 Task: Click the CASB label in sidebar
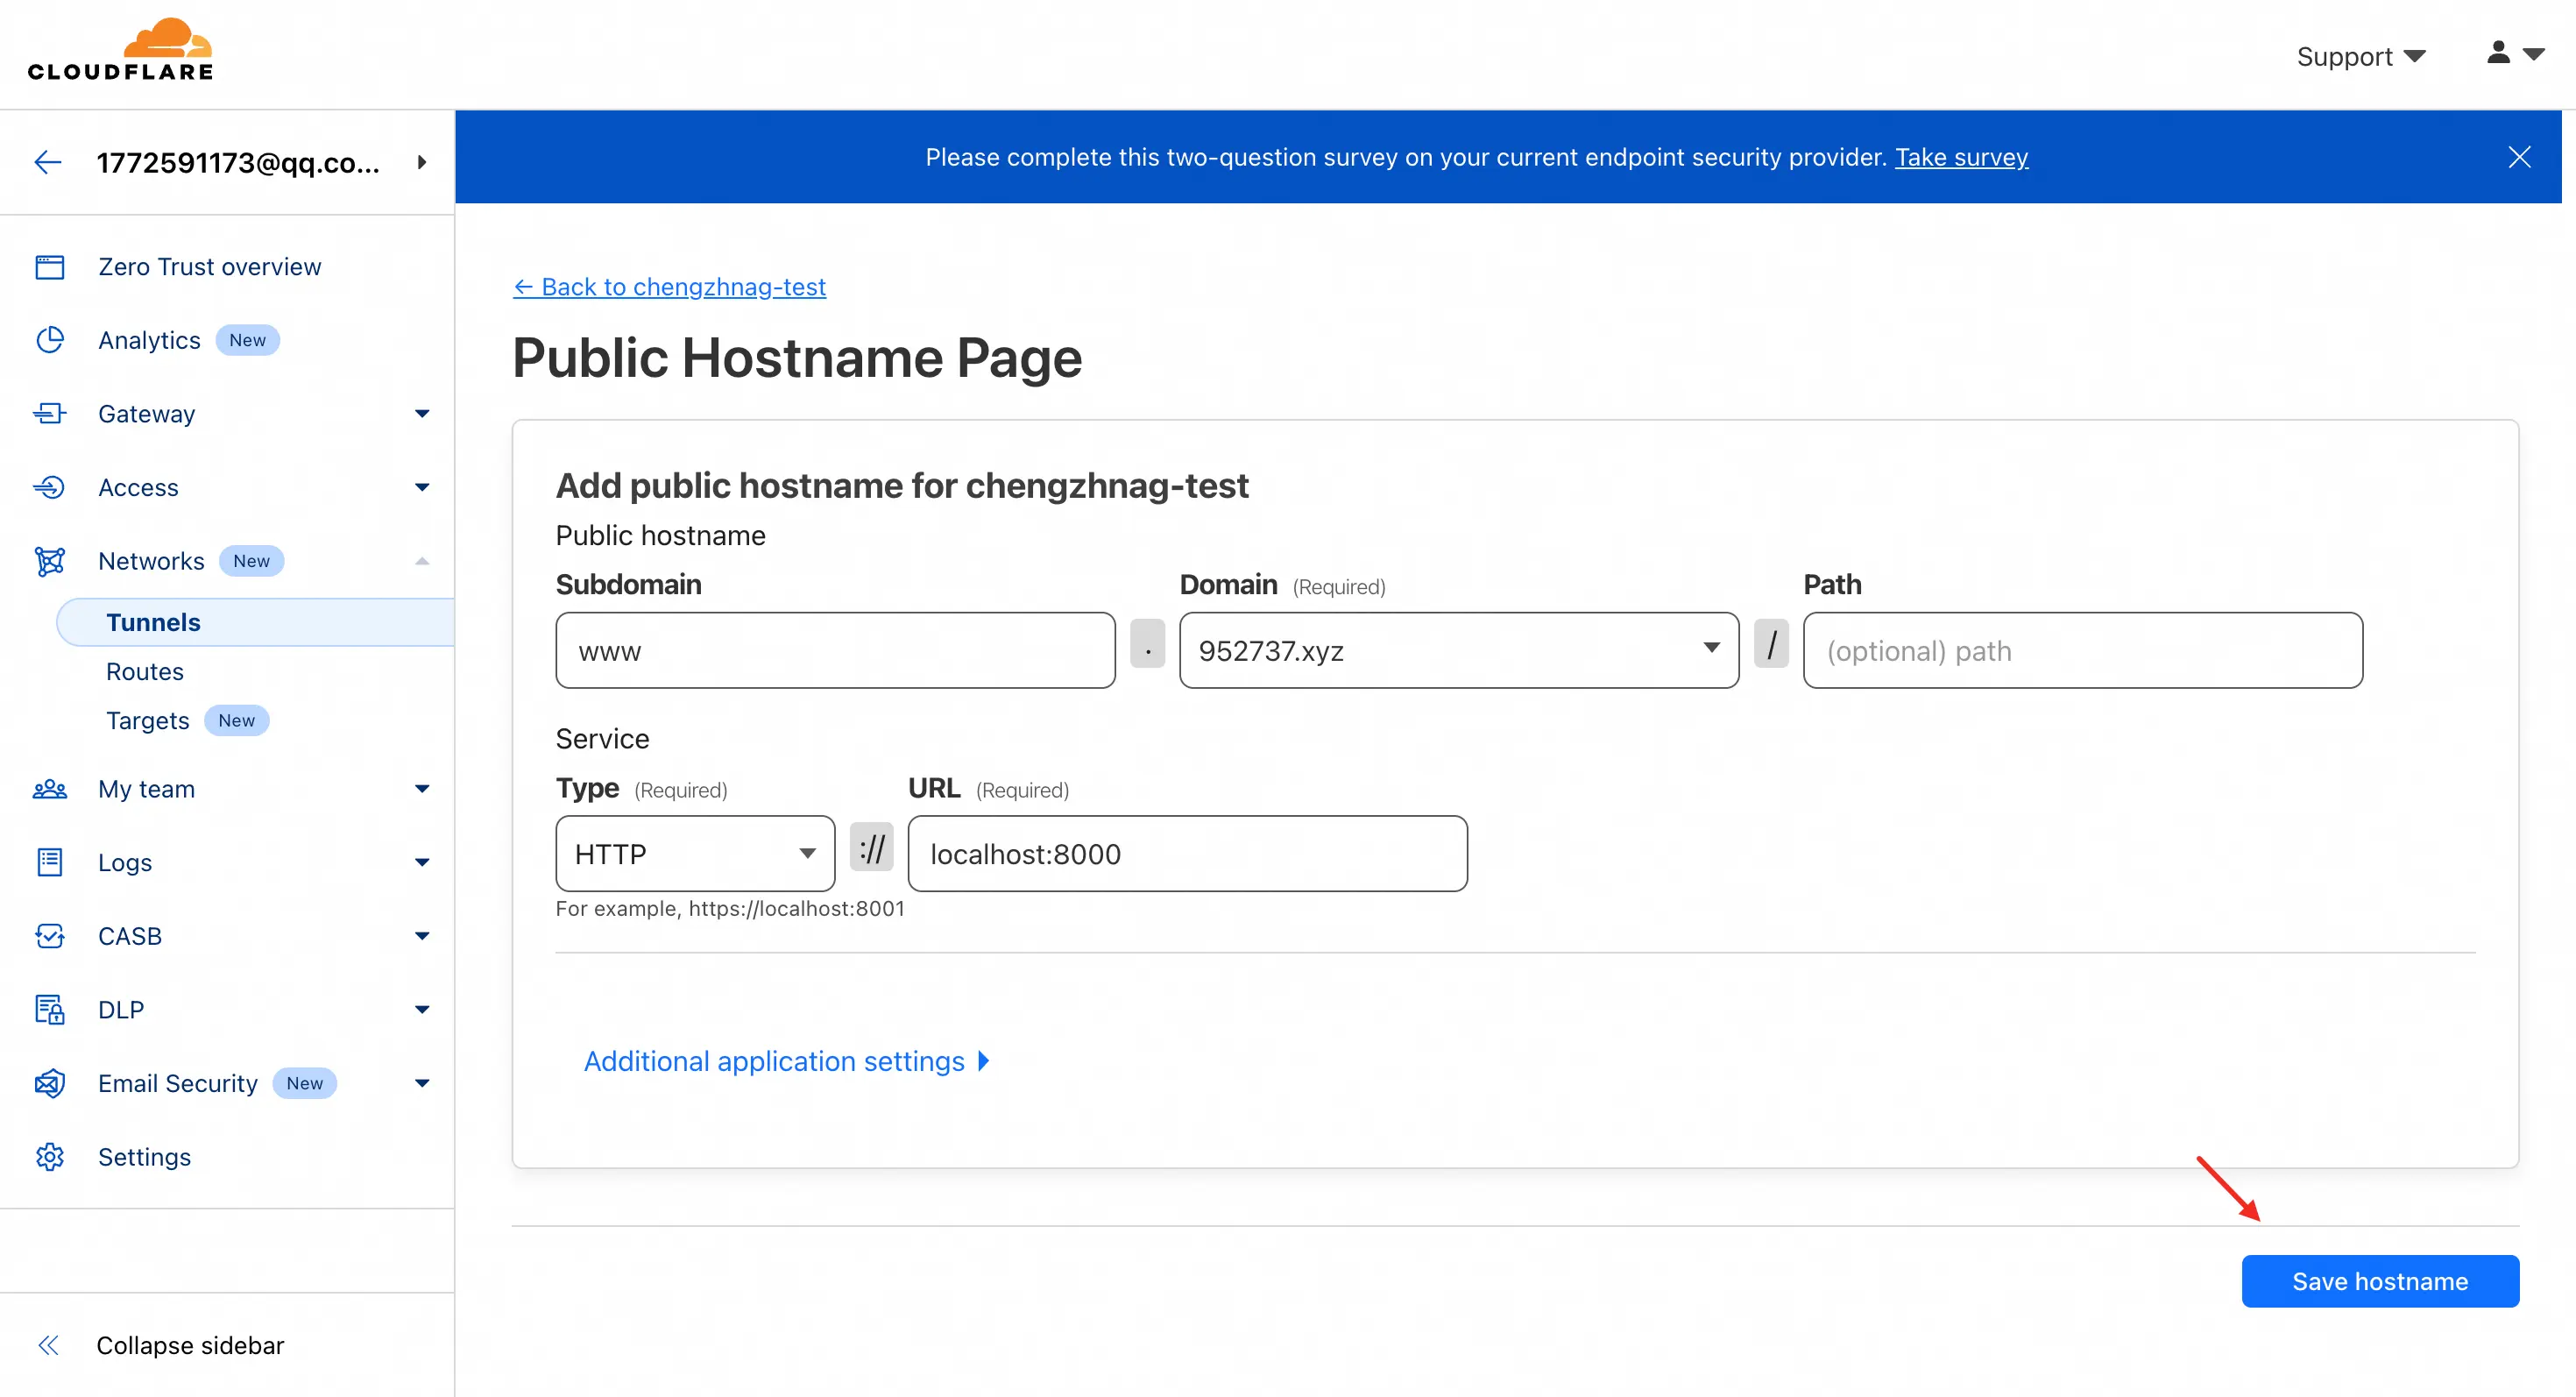coord(130,936)
